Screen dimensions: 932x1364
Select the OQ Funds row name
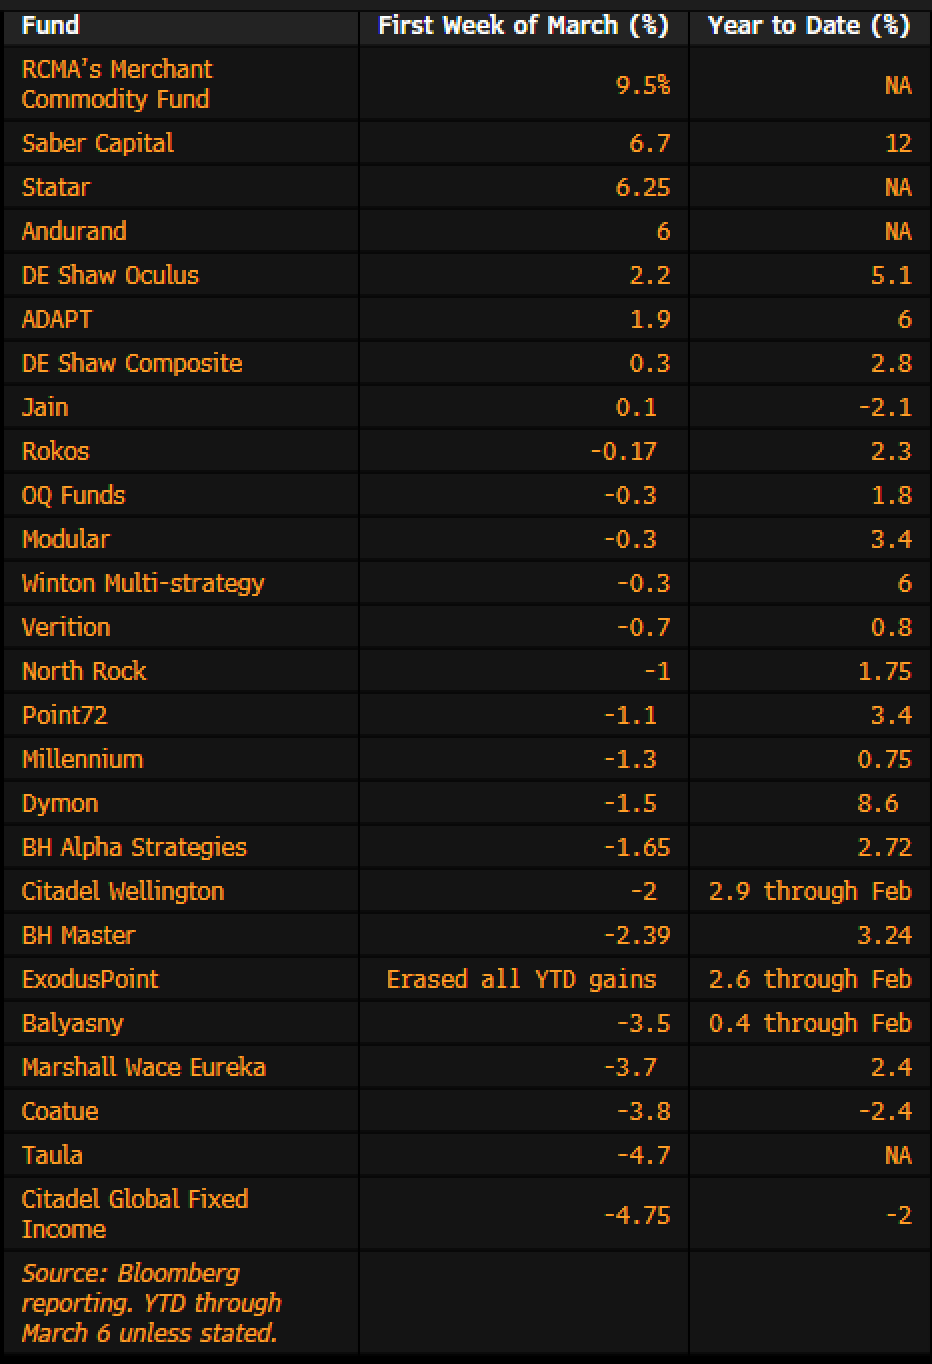73,495
